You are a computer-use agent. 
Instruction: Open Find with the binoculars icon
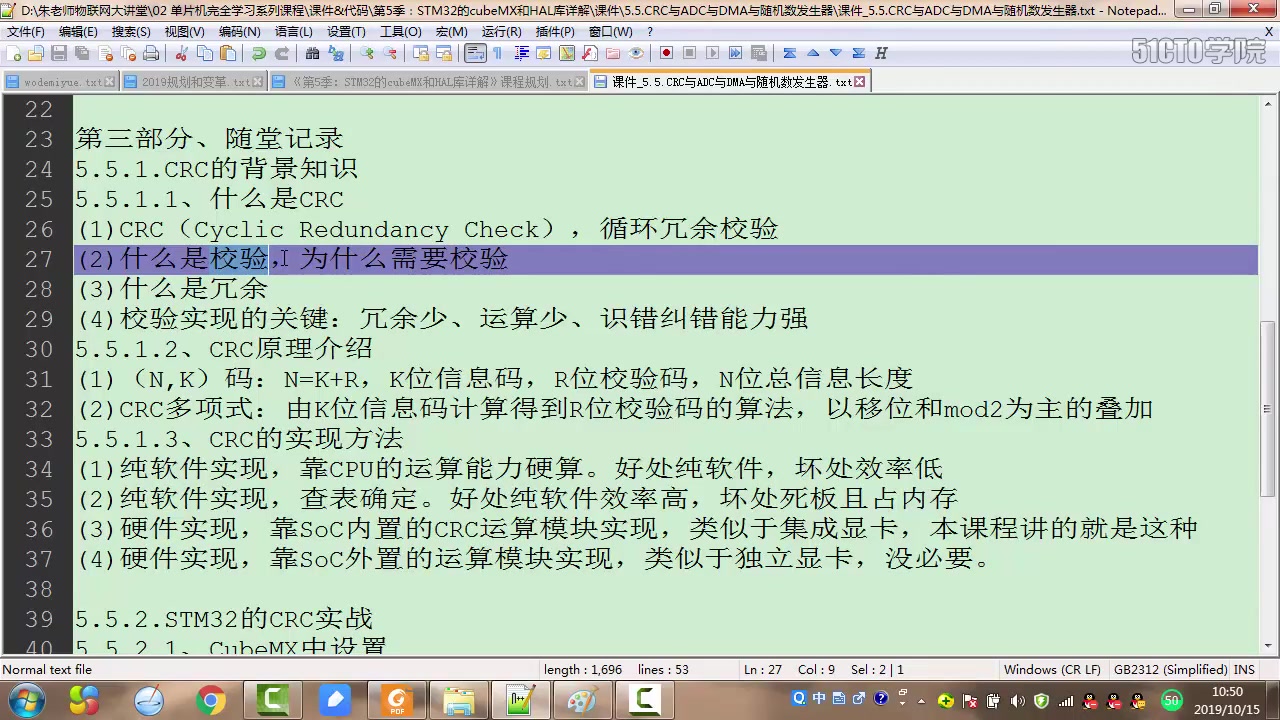point(312,53)
